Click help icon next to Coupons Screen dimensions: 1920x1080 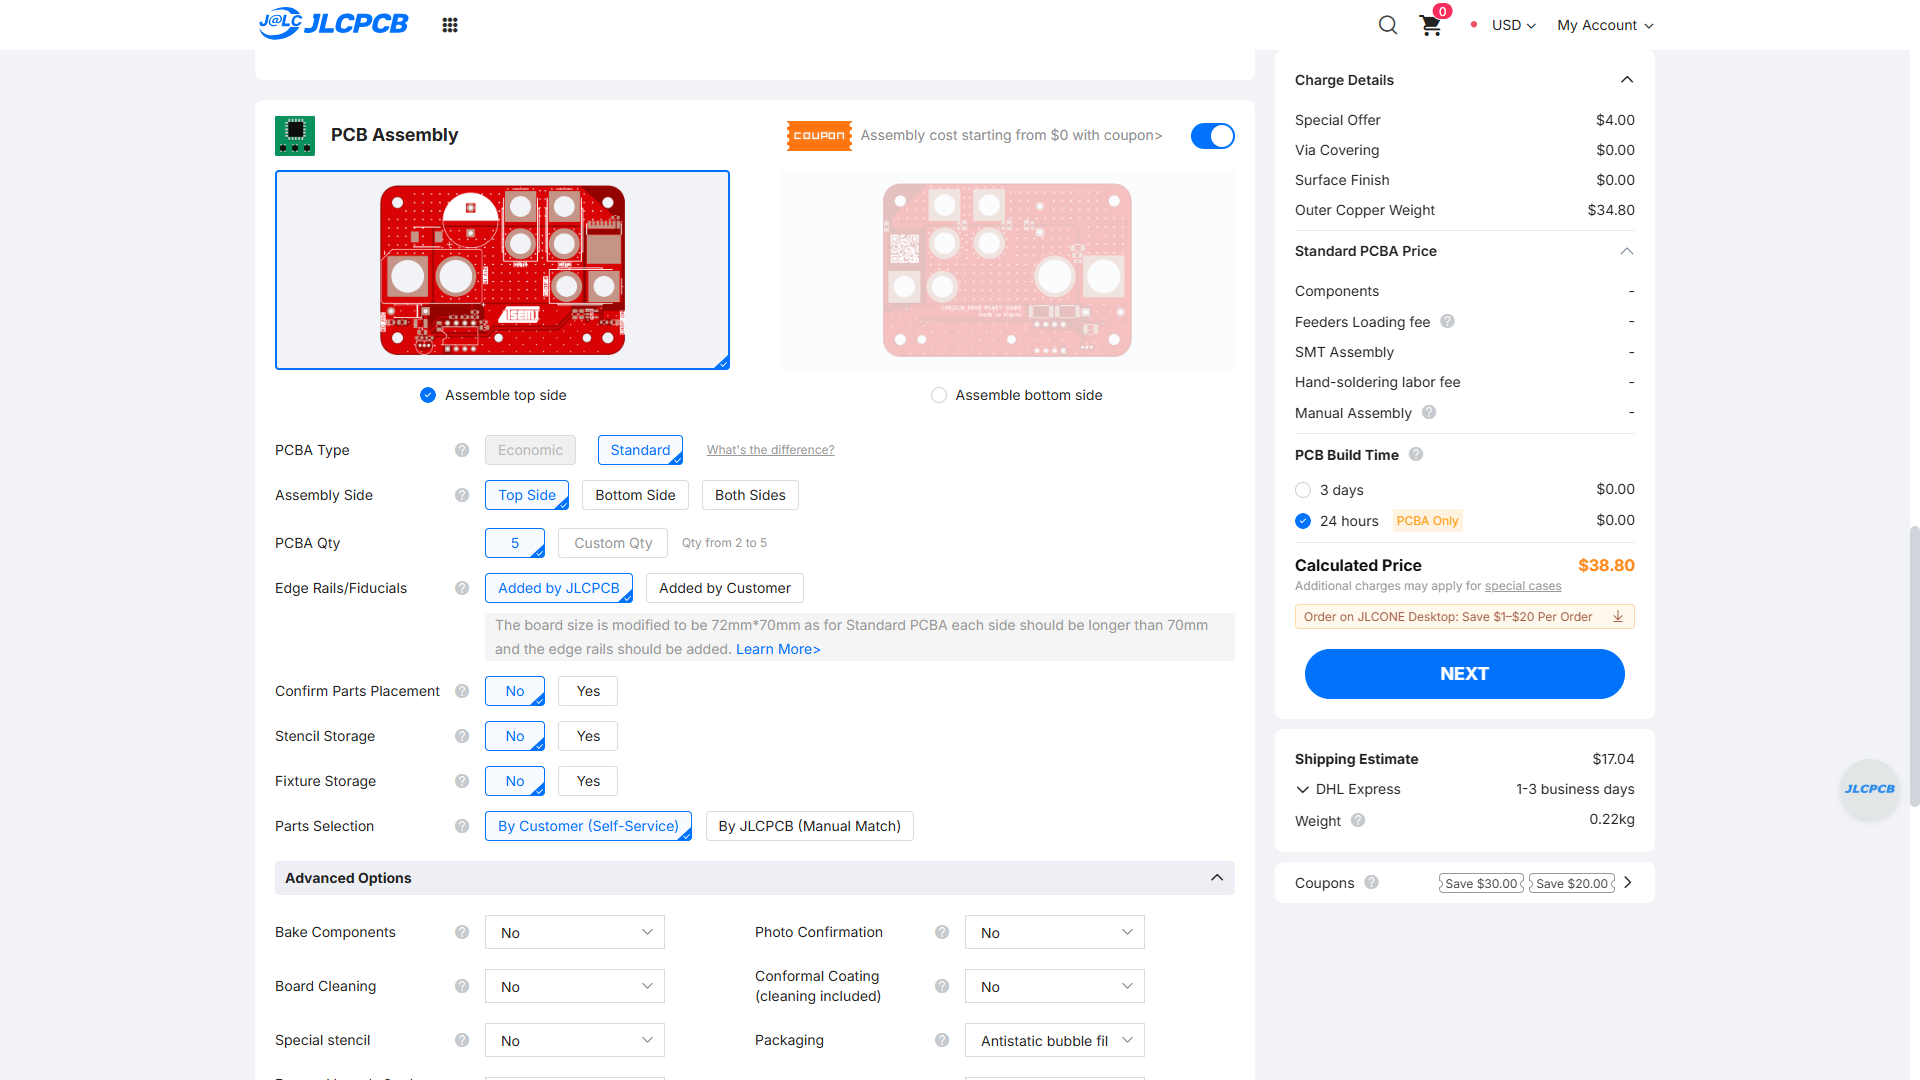pos(1371,882)
